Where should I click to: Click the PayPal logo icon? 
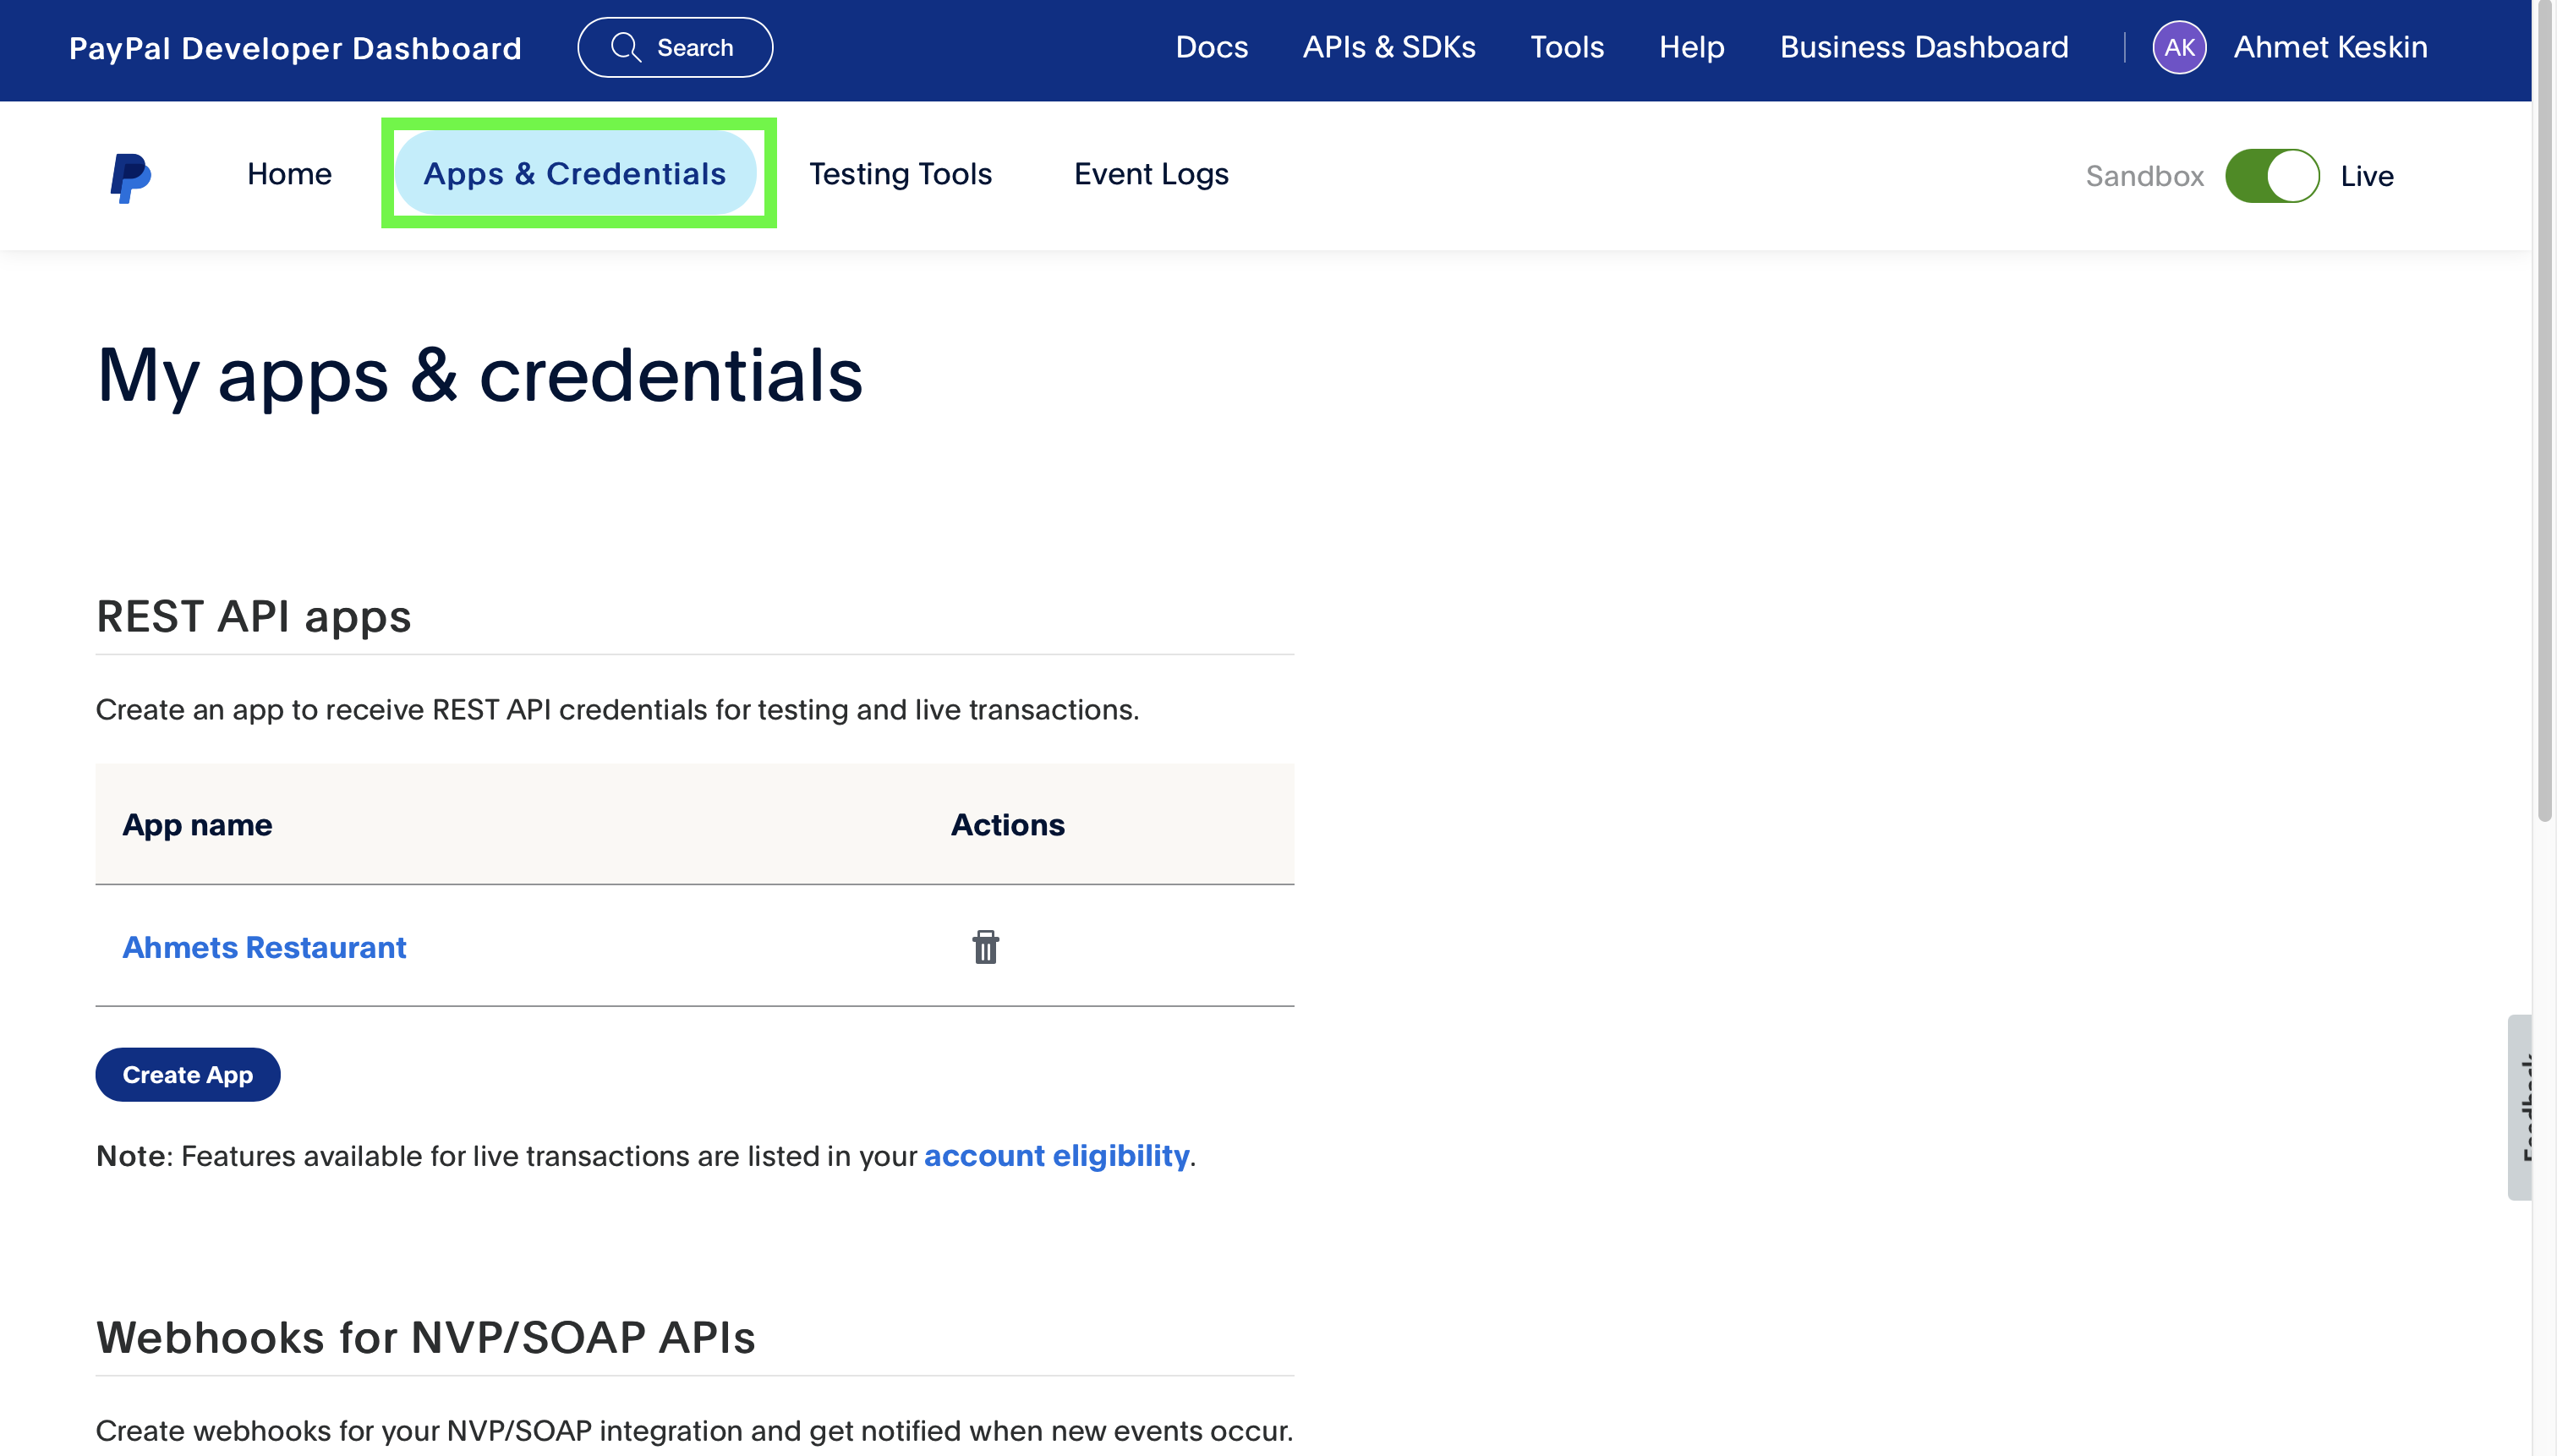tap(131, 177)
